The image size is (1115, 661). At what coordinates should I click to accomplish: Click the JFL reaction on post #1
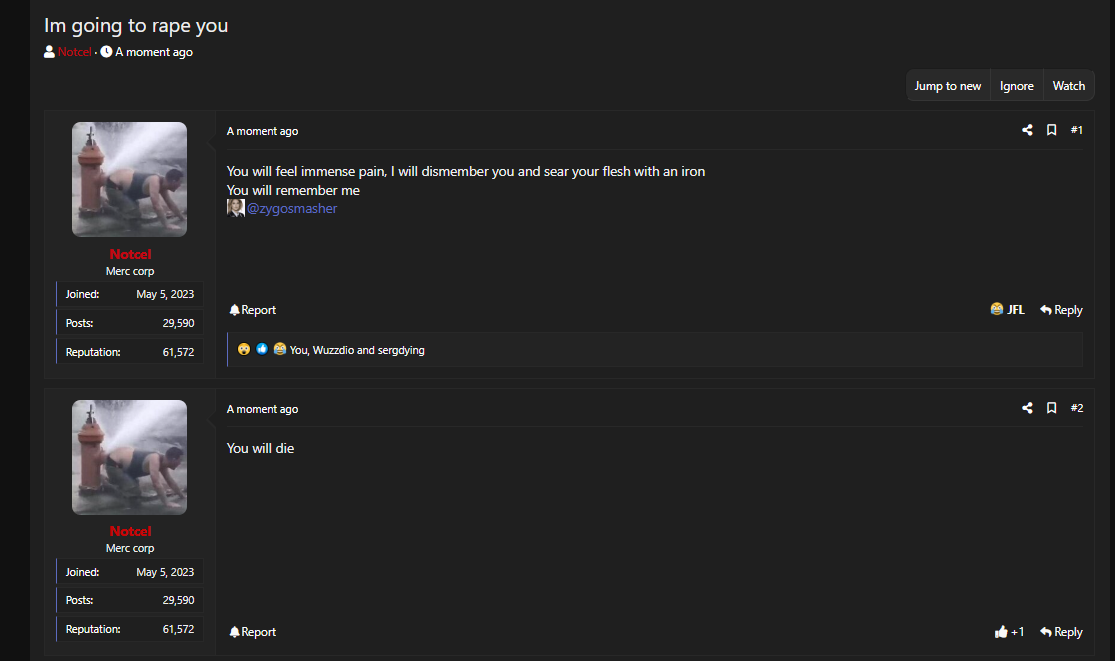(x=1007, y=310)
